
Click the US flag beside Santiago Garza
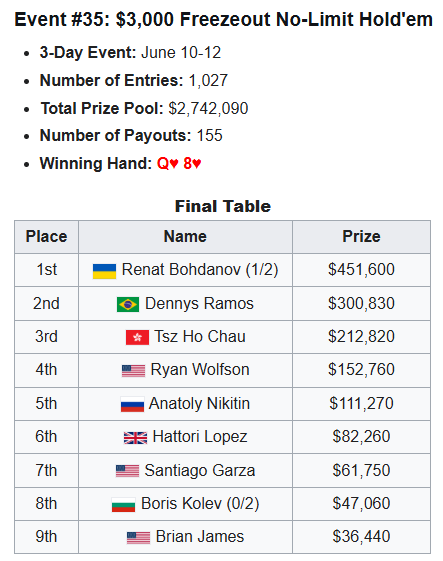point(127,471)
